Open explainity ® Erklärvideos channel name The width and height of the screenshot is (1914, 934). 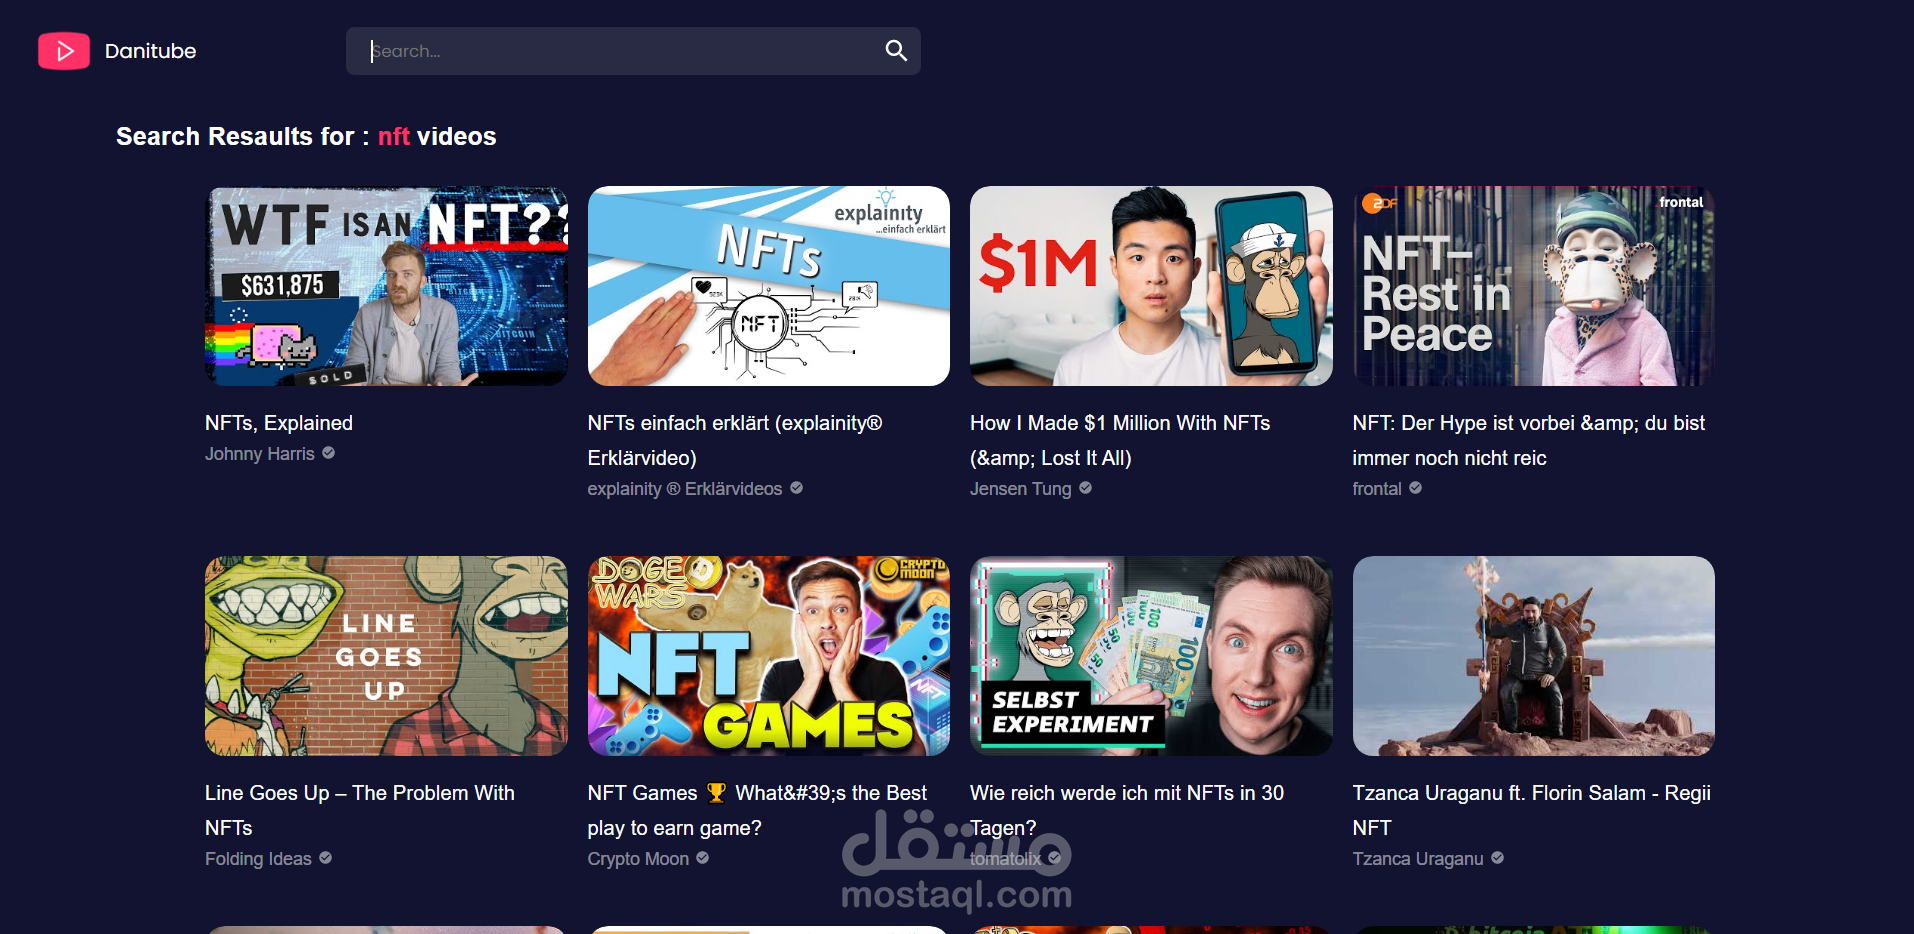(x=685, y=489)
